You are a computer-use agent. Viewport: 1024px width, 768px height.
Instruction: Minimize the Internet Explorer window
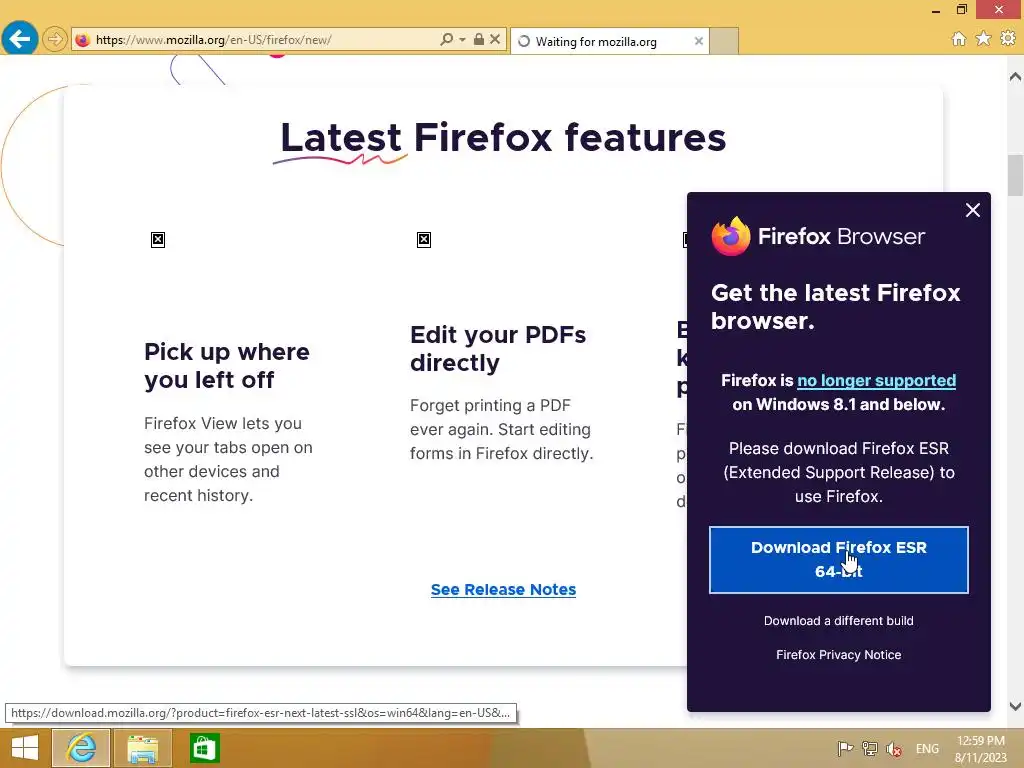point(936,10)
